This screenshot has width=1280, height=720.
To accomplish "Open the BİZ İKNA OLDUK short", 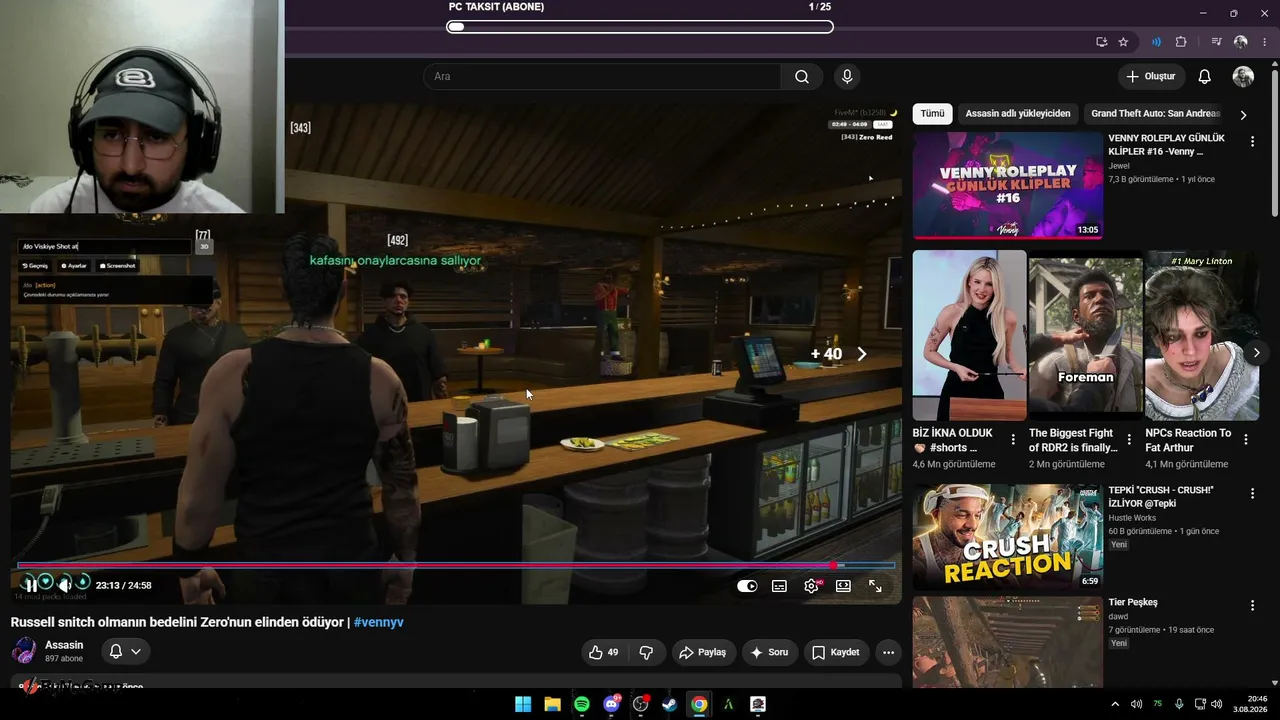I will click(x=969, y=335).
